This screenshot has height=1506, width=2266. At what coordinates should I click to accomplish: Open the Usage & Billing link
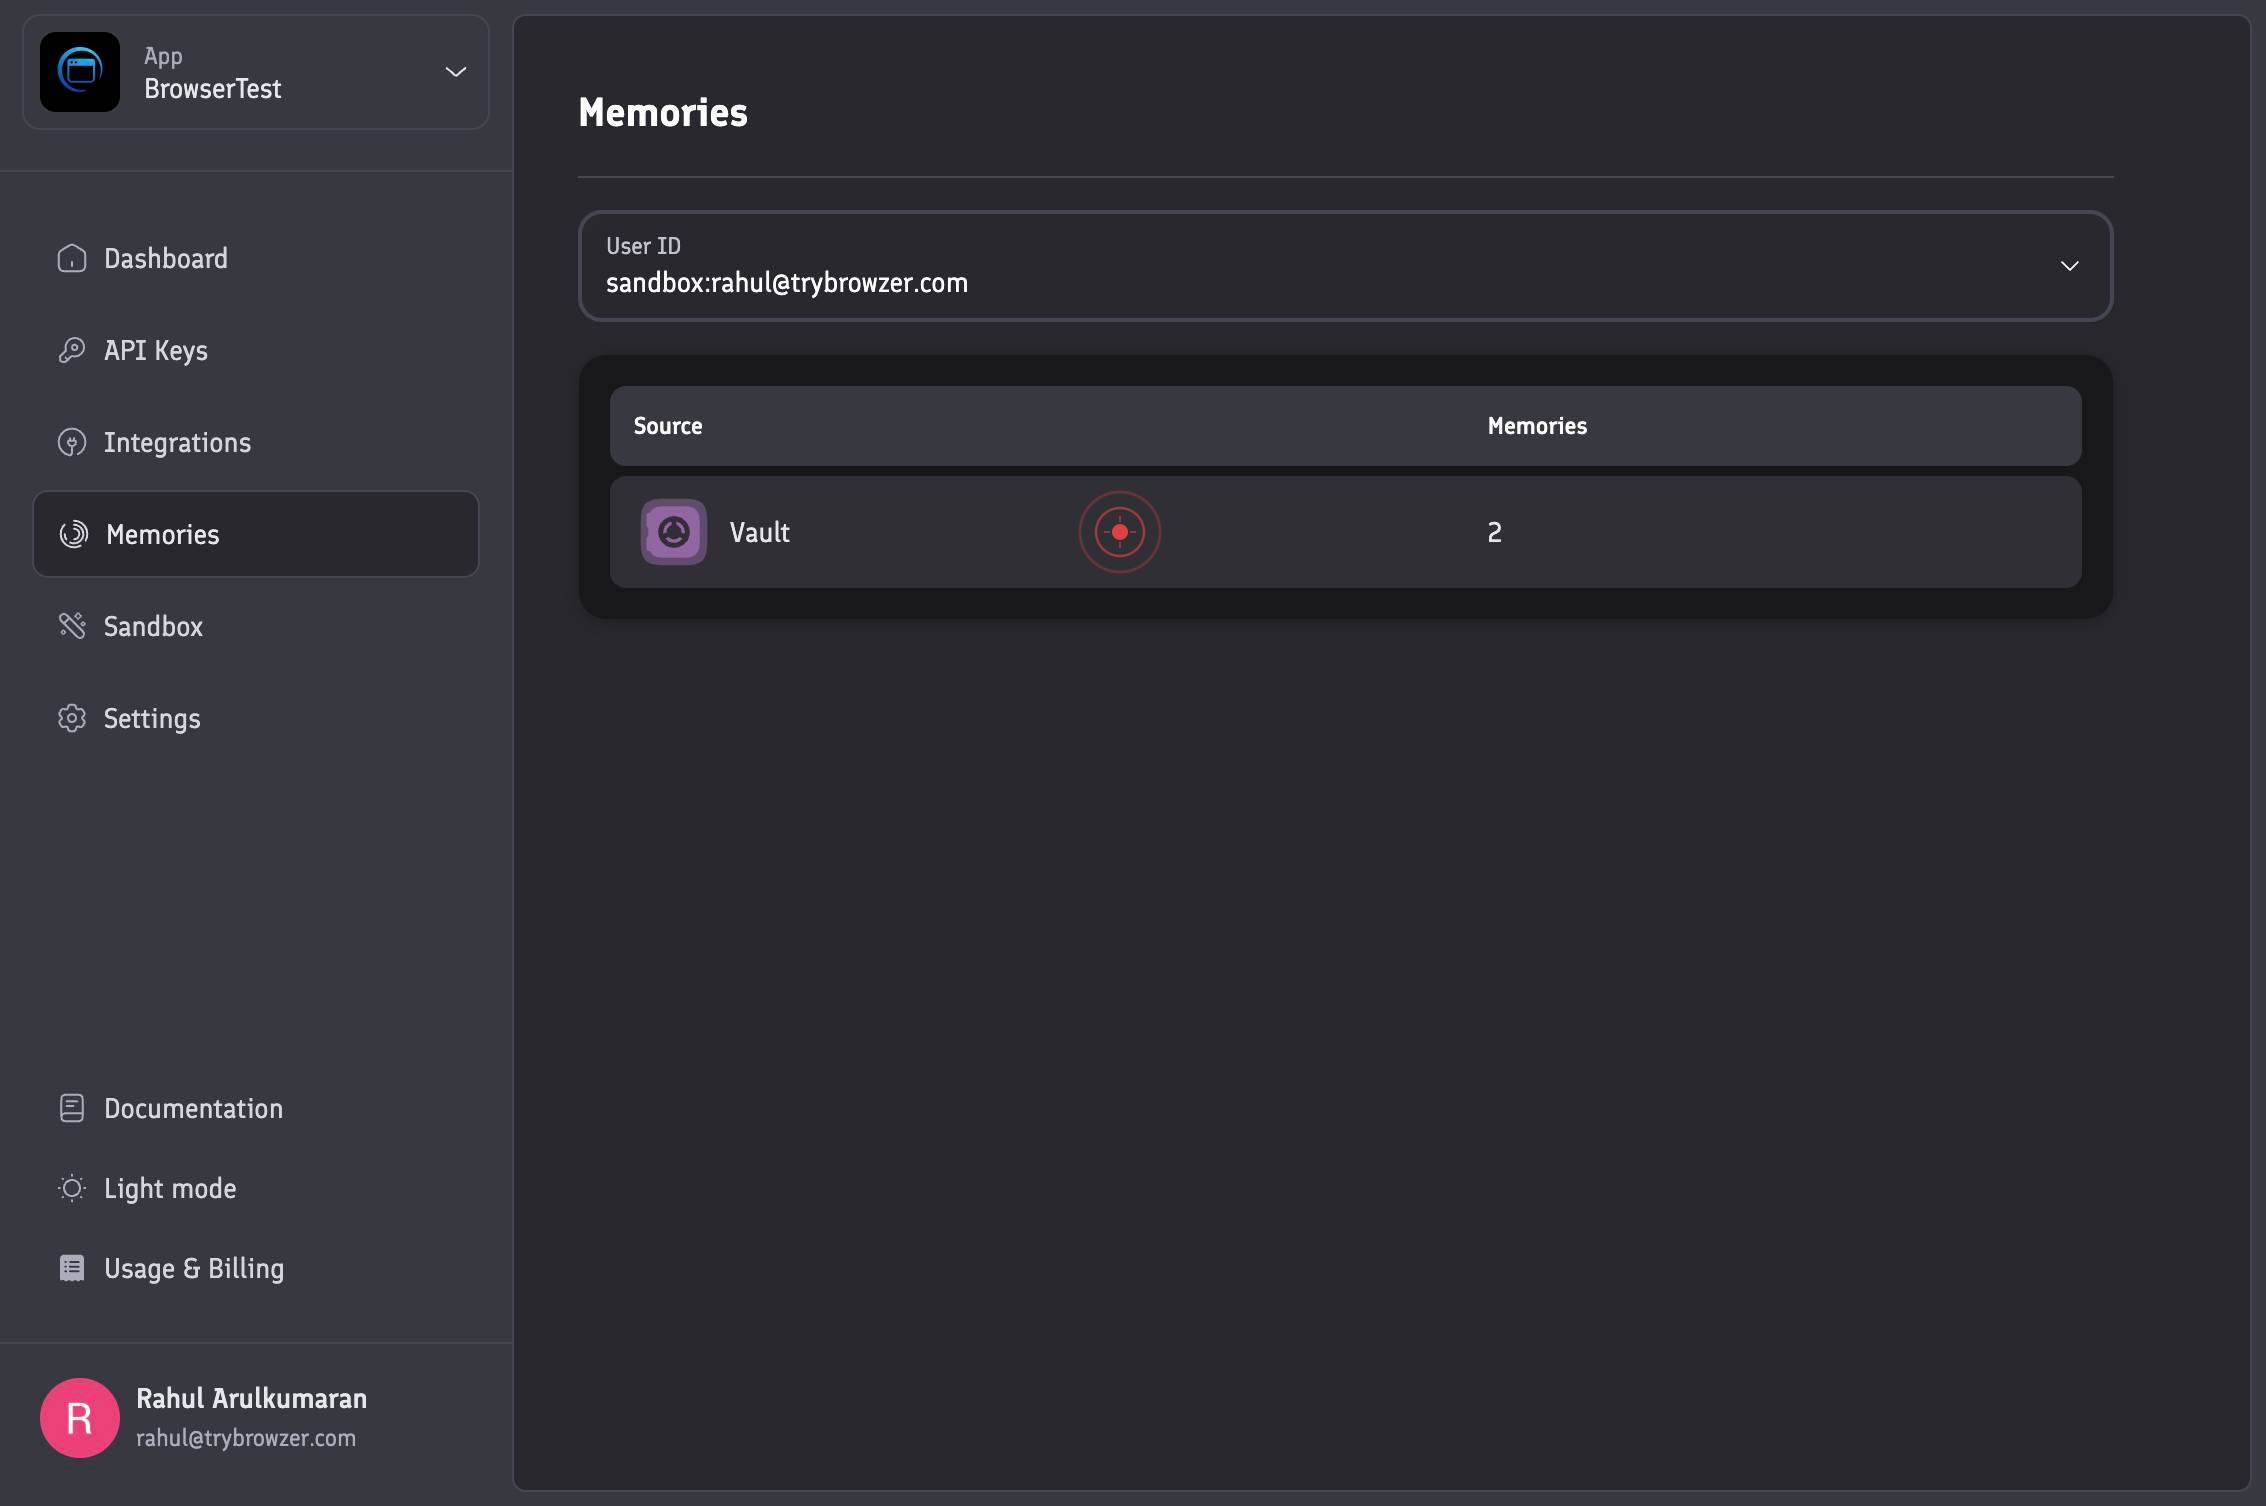point(194,1268)
